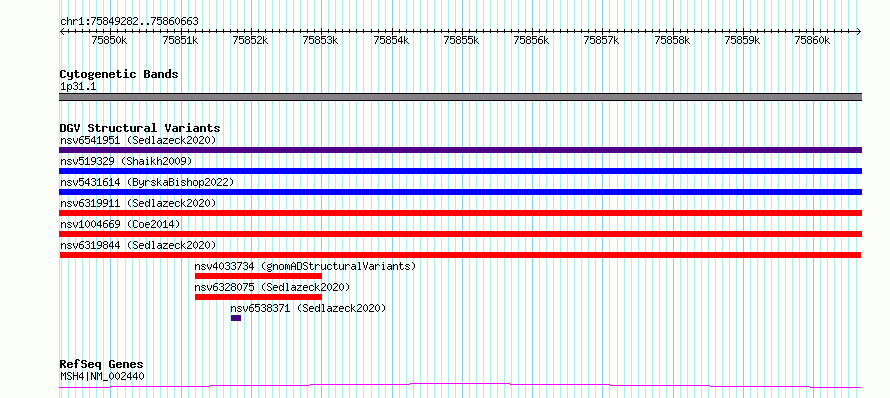The image size is (890, 398).
Task: Click the nsv519329 (Shaikh2009) label
Action: 126,161
